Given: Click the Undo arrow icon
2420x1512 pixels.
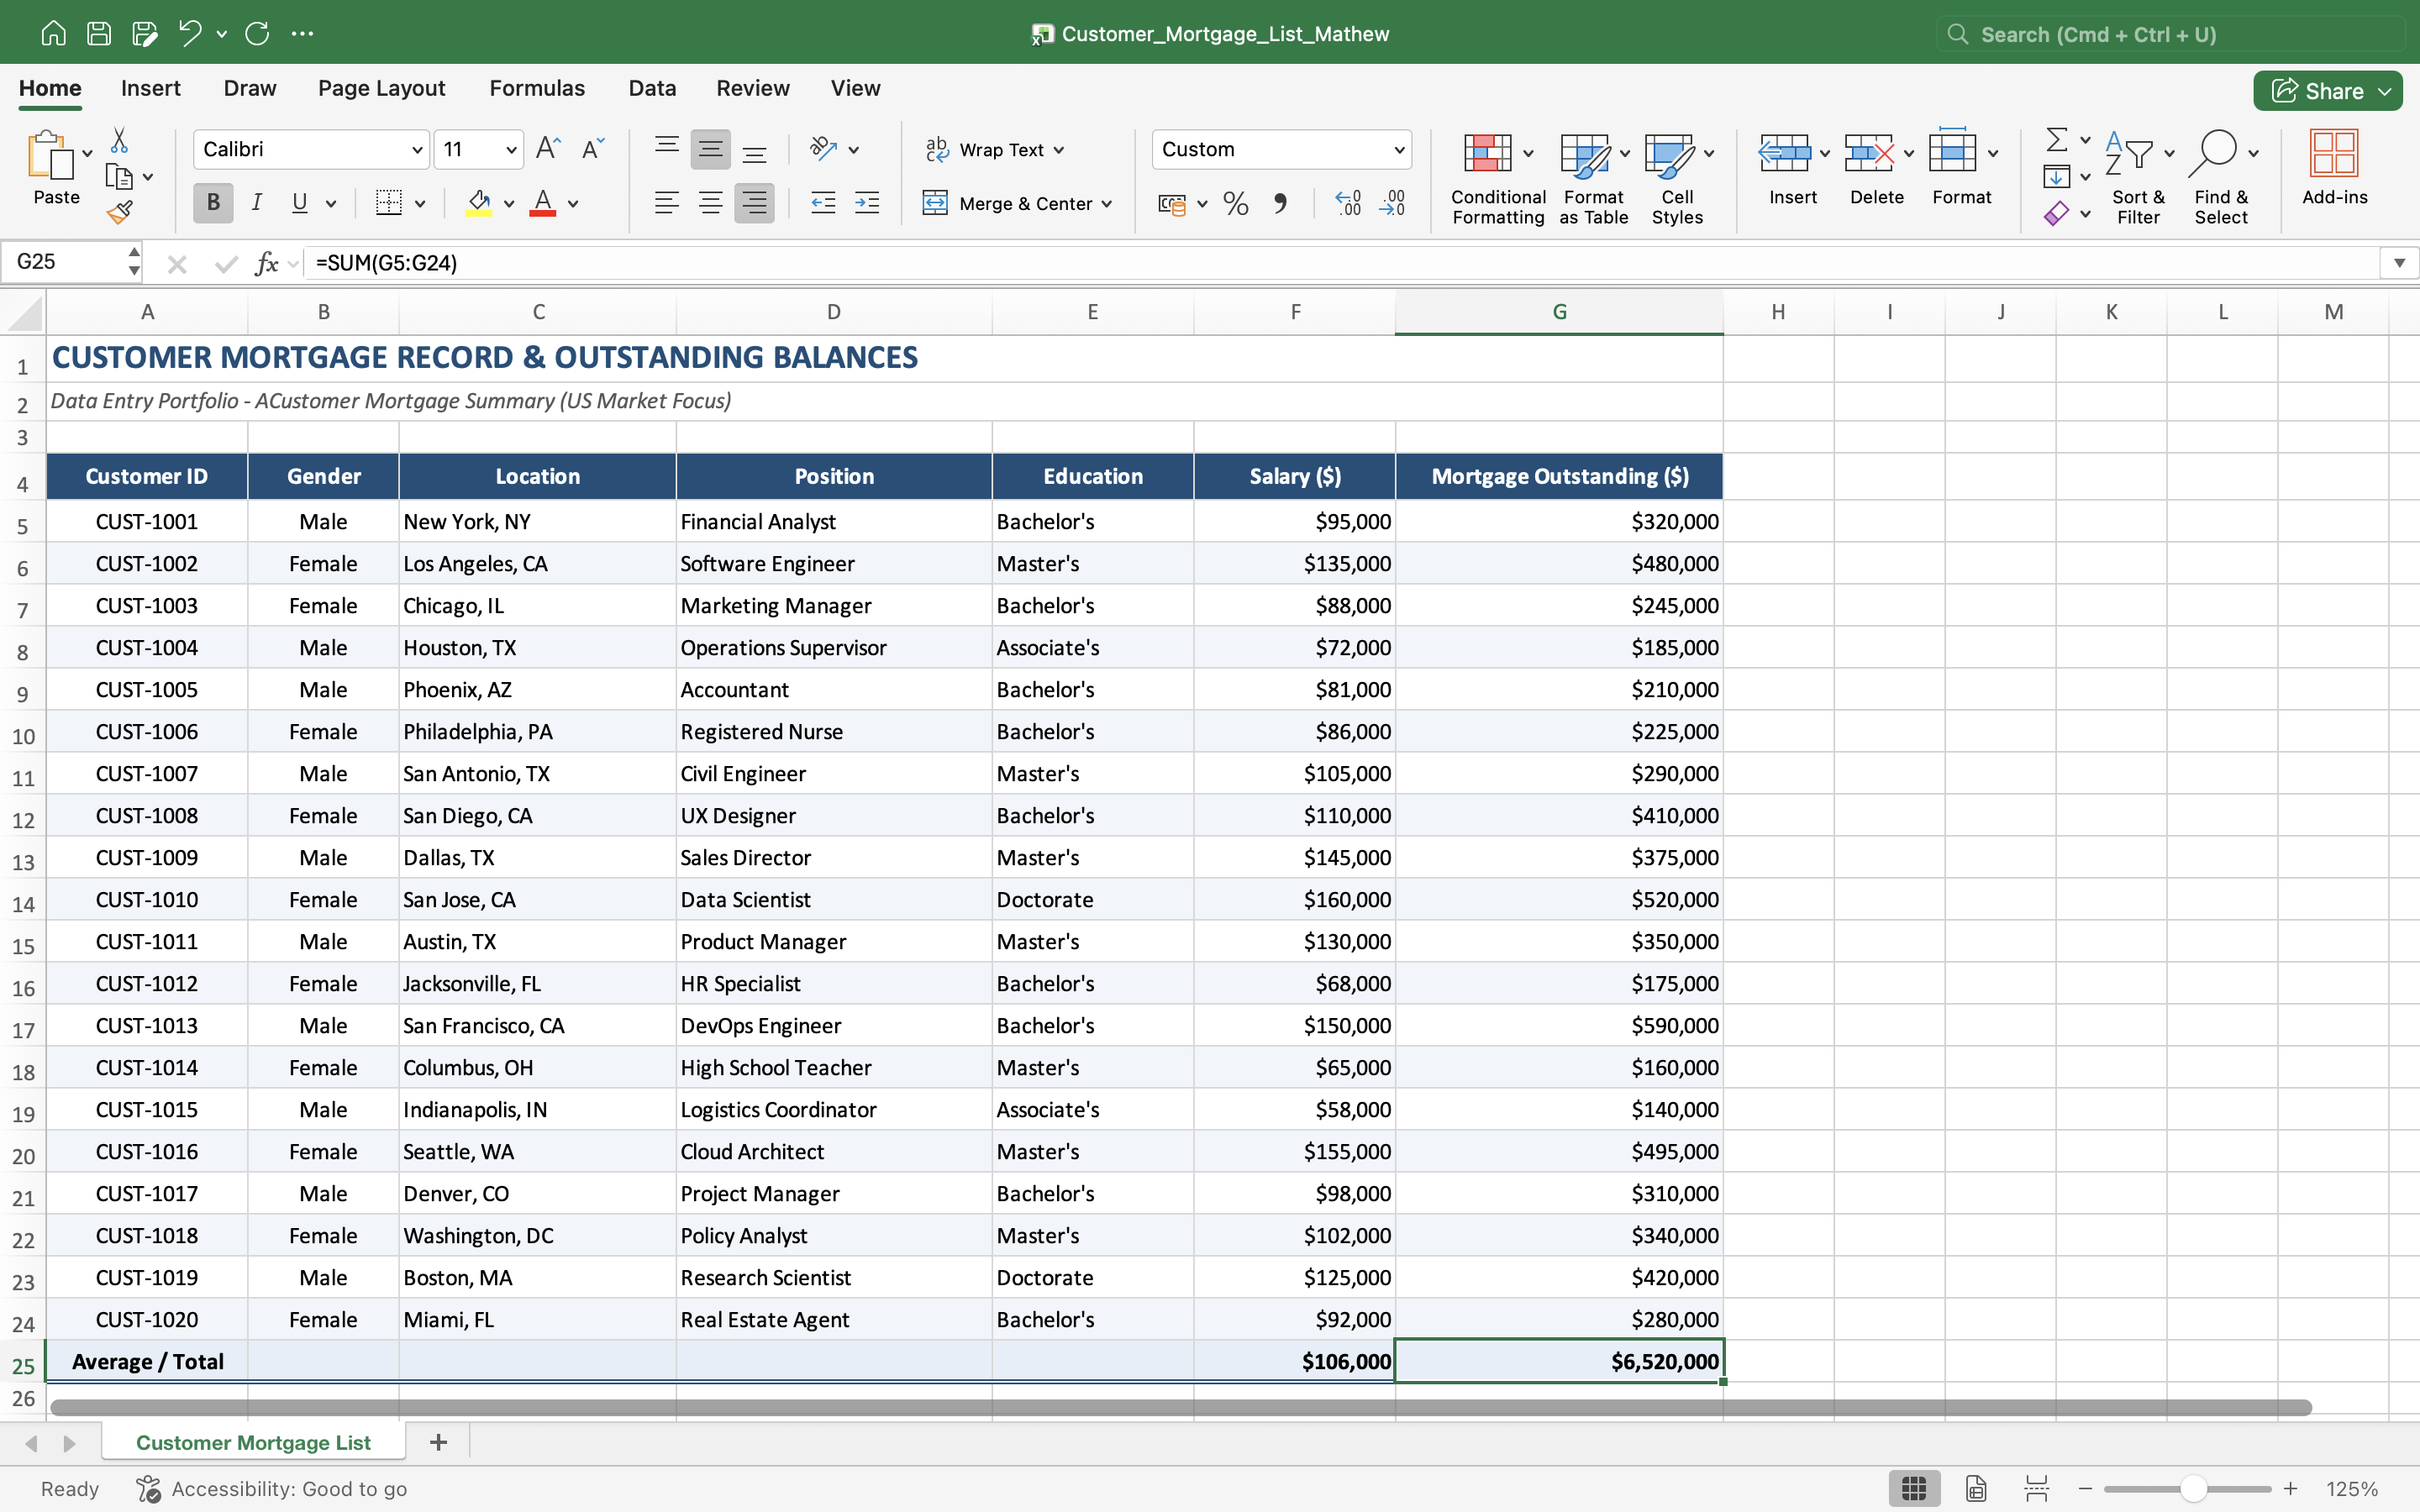Looking at the screenshot, I should pyautogui.click(x=189, y=34).
